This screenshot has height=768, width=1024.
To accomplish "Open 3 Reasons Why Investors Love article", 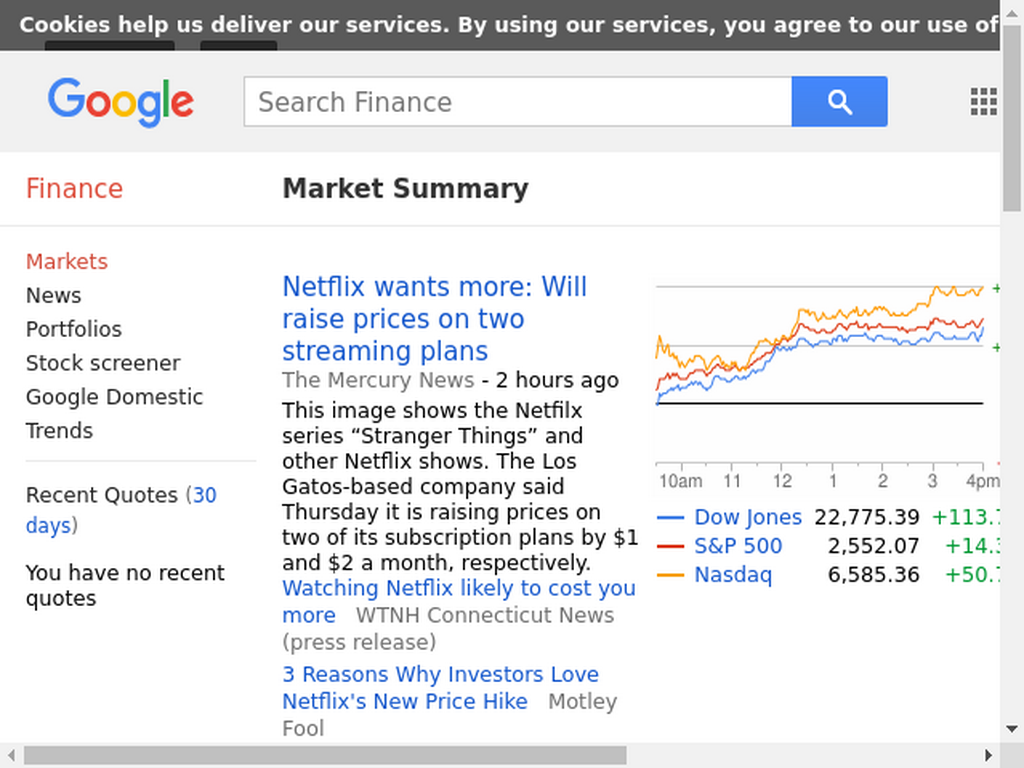I will point(441,688).
